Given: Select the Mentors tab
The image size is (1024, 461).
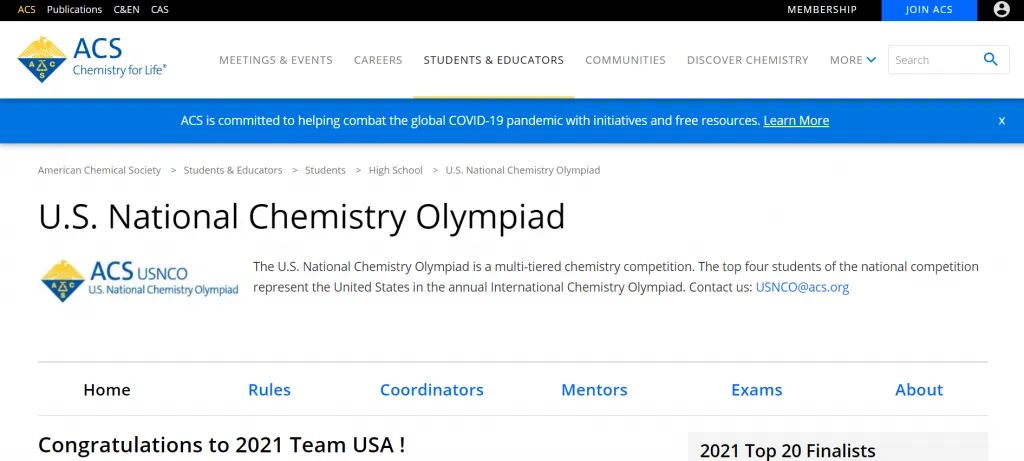Looking at the screenshot, I should [594, 390].
